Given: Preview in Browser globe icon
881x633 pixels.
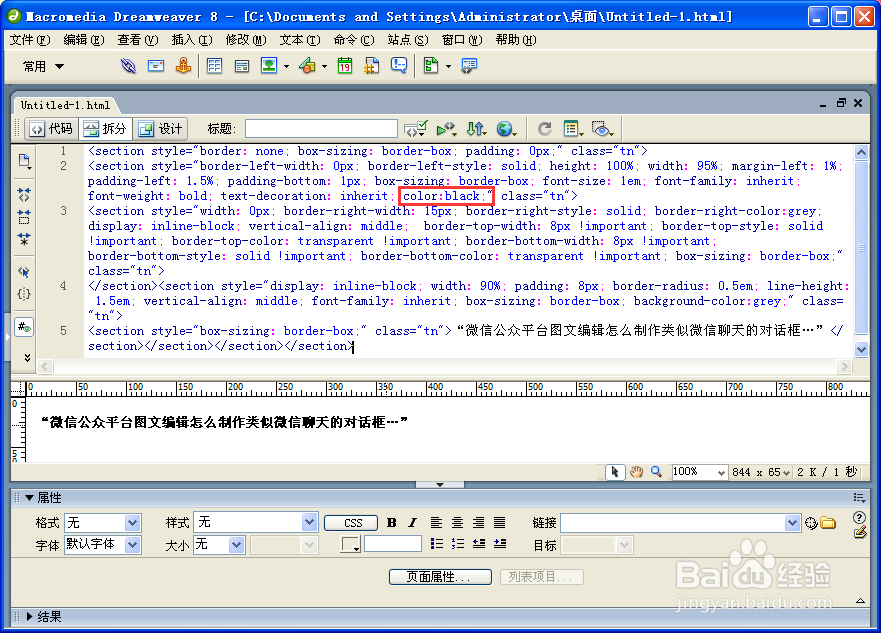Looking at the screenshot, I should pyautogui.click(x=506, y=129).
